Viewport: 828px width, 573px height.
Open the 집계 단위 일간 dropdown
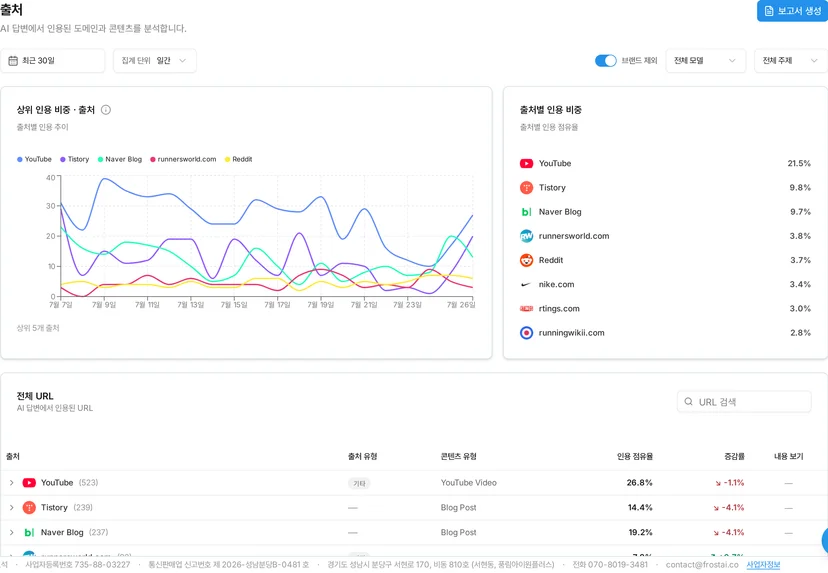tap(155, 61)
